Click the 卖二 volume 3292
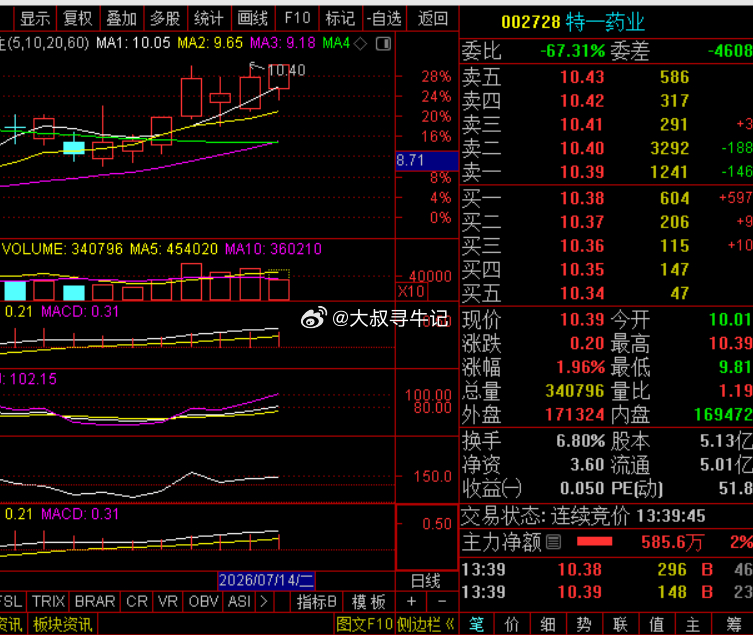This screenshot has width=753, height=635. click(x=669, y=148)
